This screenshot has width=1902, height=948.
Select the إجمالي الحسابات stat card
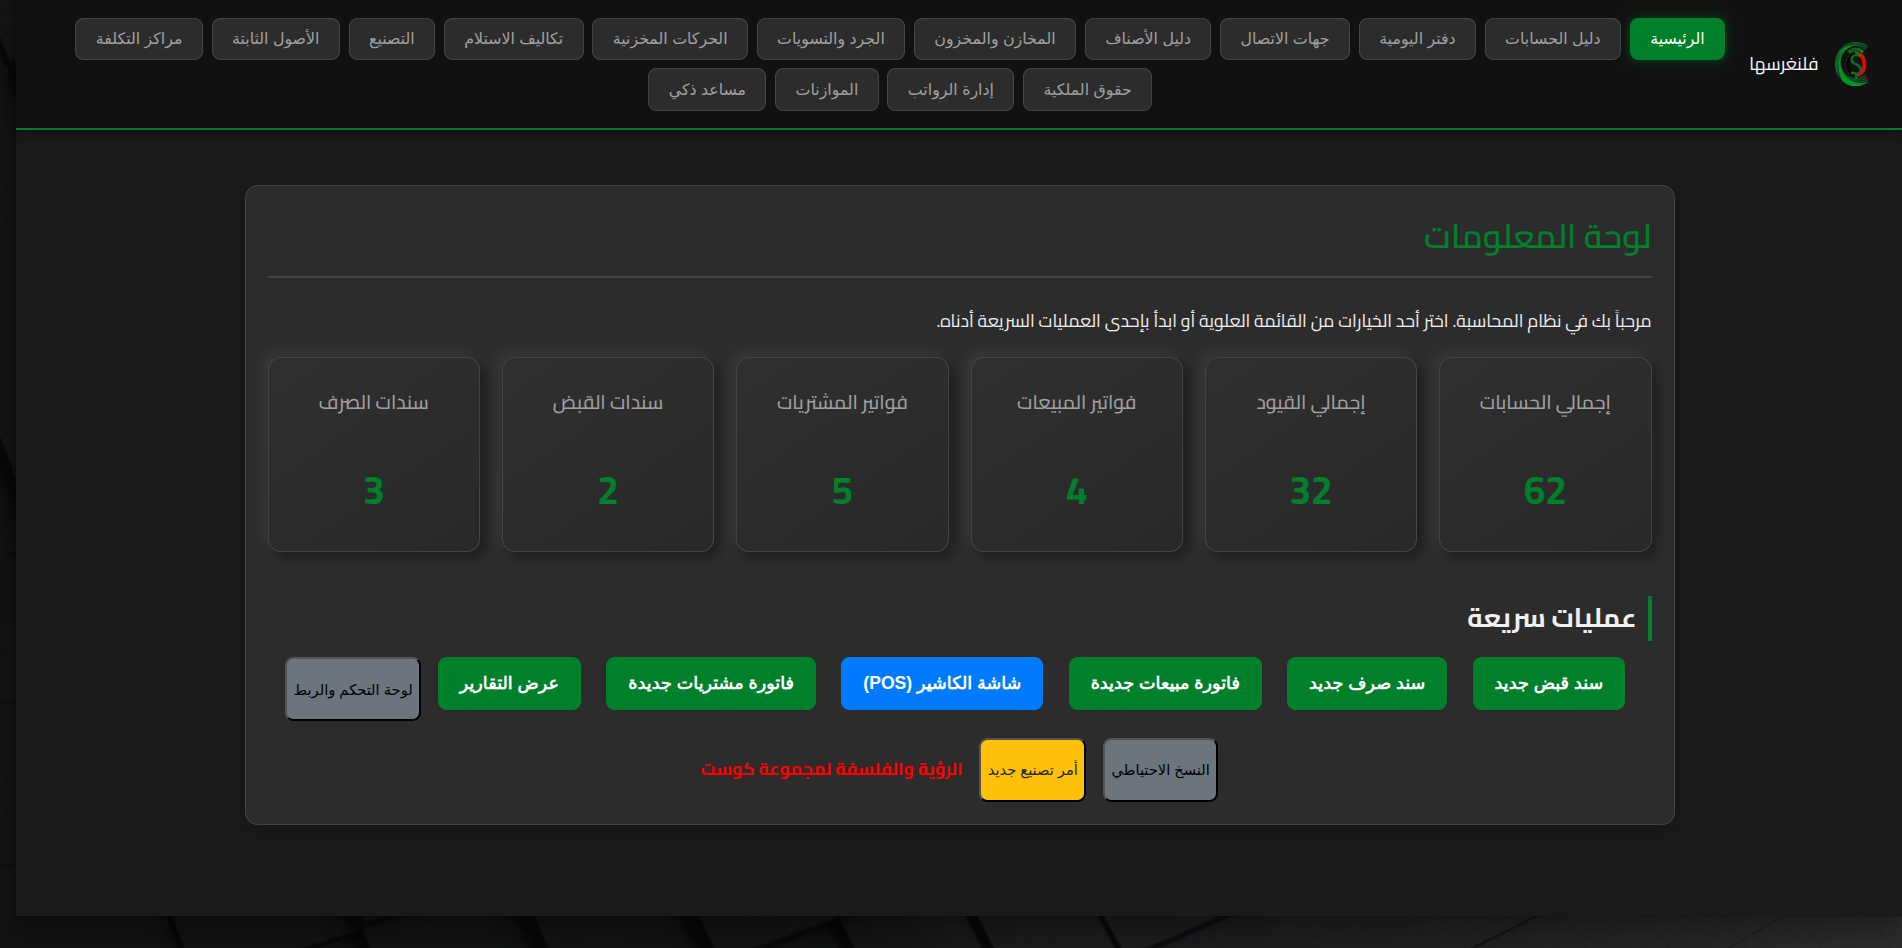click(x=1544, y=454)
